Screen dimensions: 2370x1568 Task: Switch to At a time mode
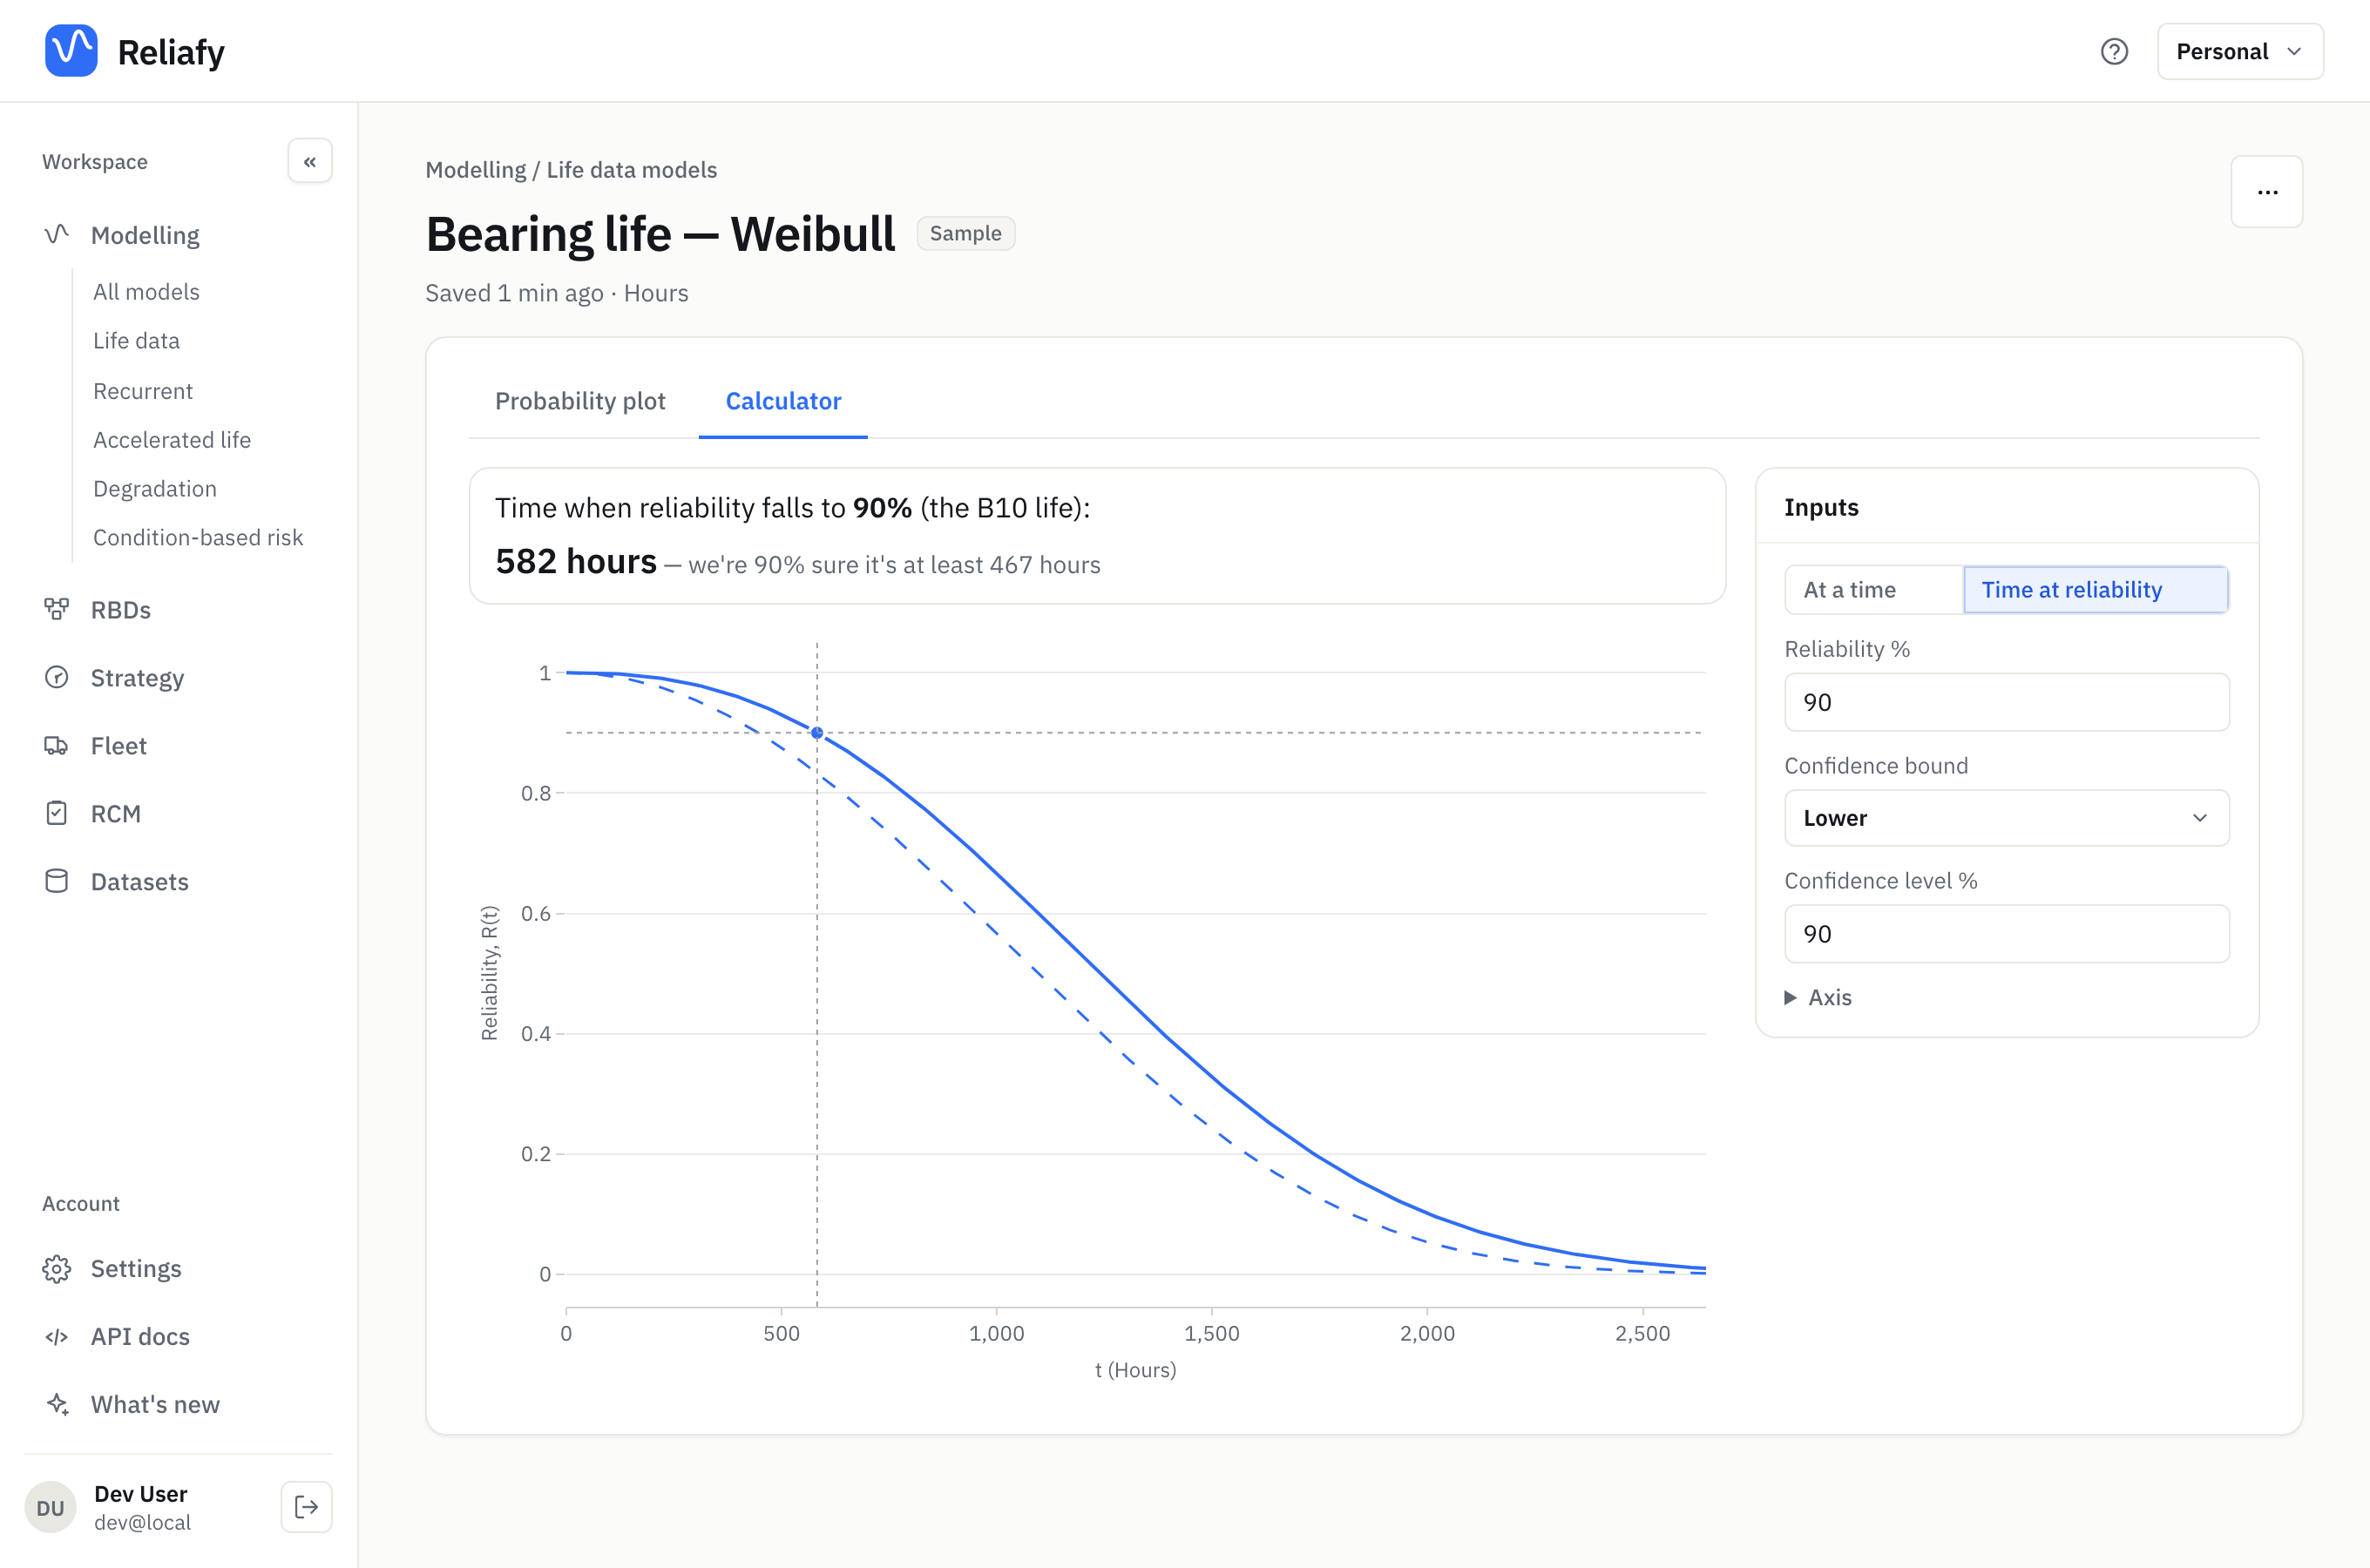tap(1873, 590)
